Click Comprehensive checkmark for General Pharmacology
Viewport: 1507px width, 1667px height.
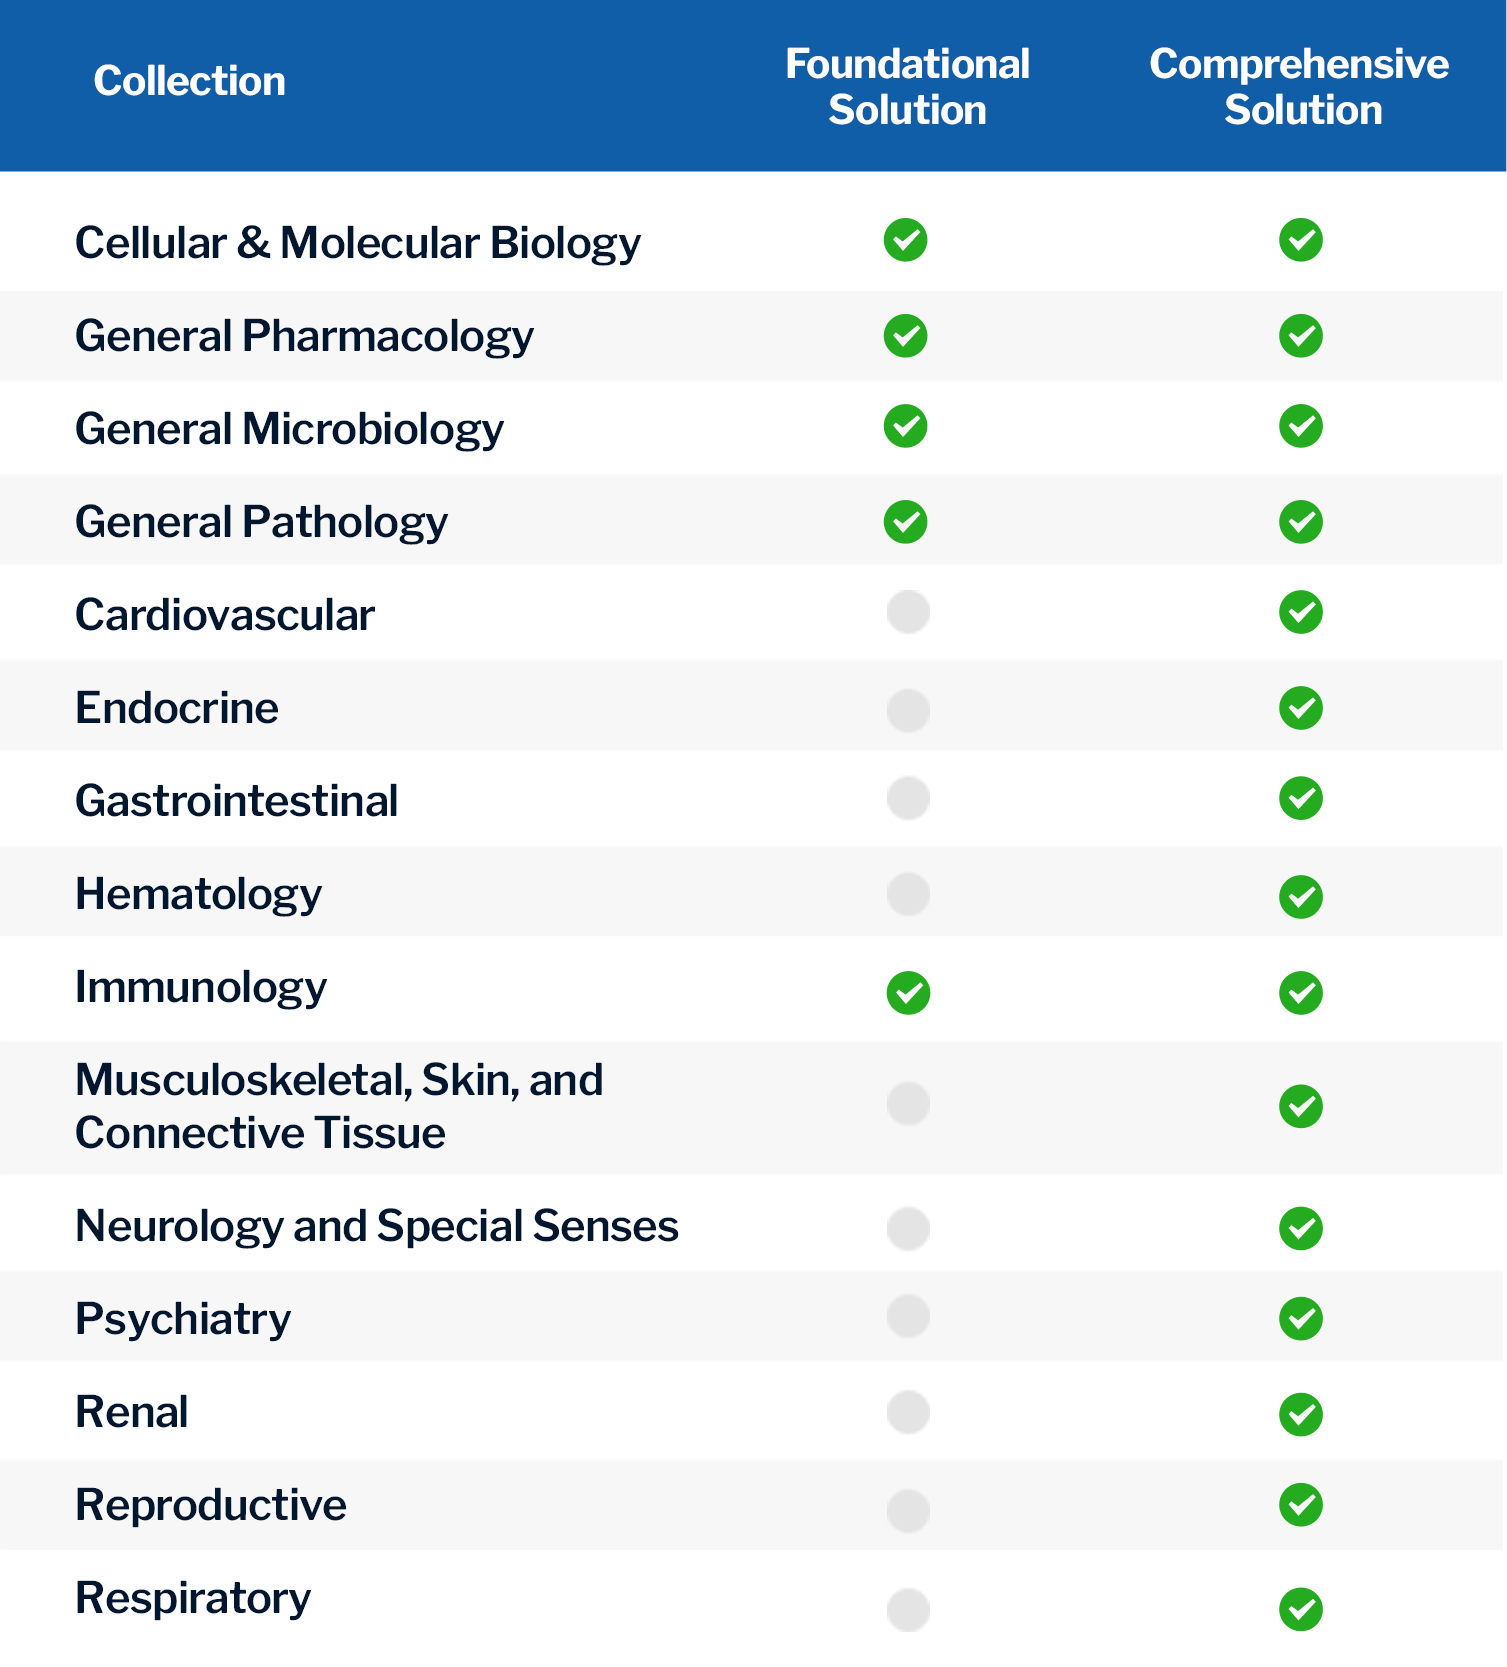1300,336
